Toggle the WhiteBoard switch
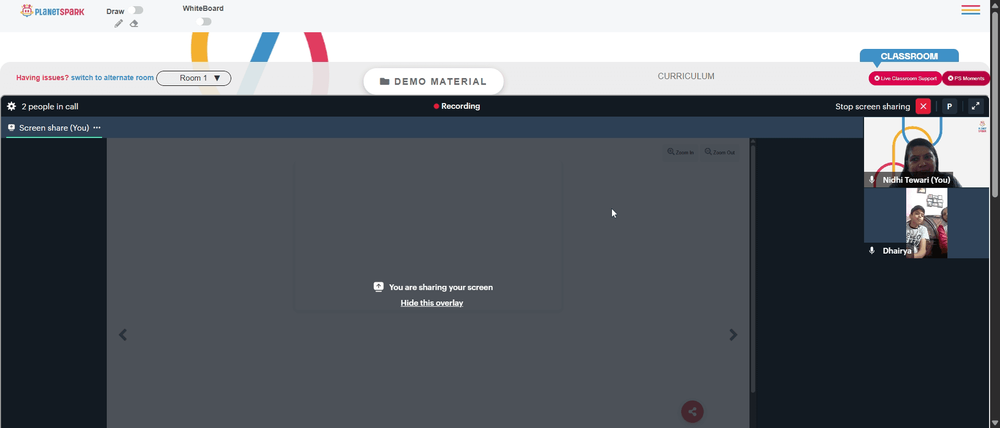Image resolution: width=1000 pixels, height=428 pixels. (x=204, y=22)
